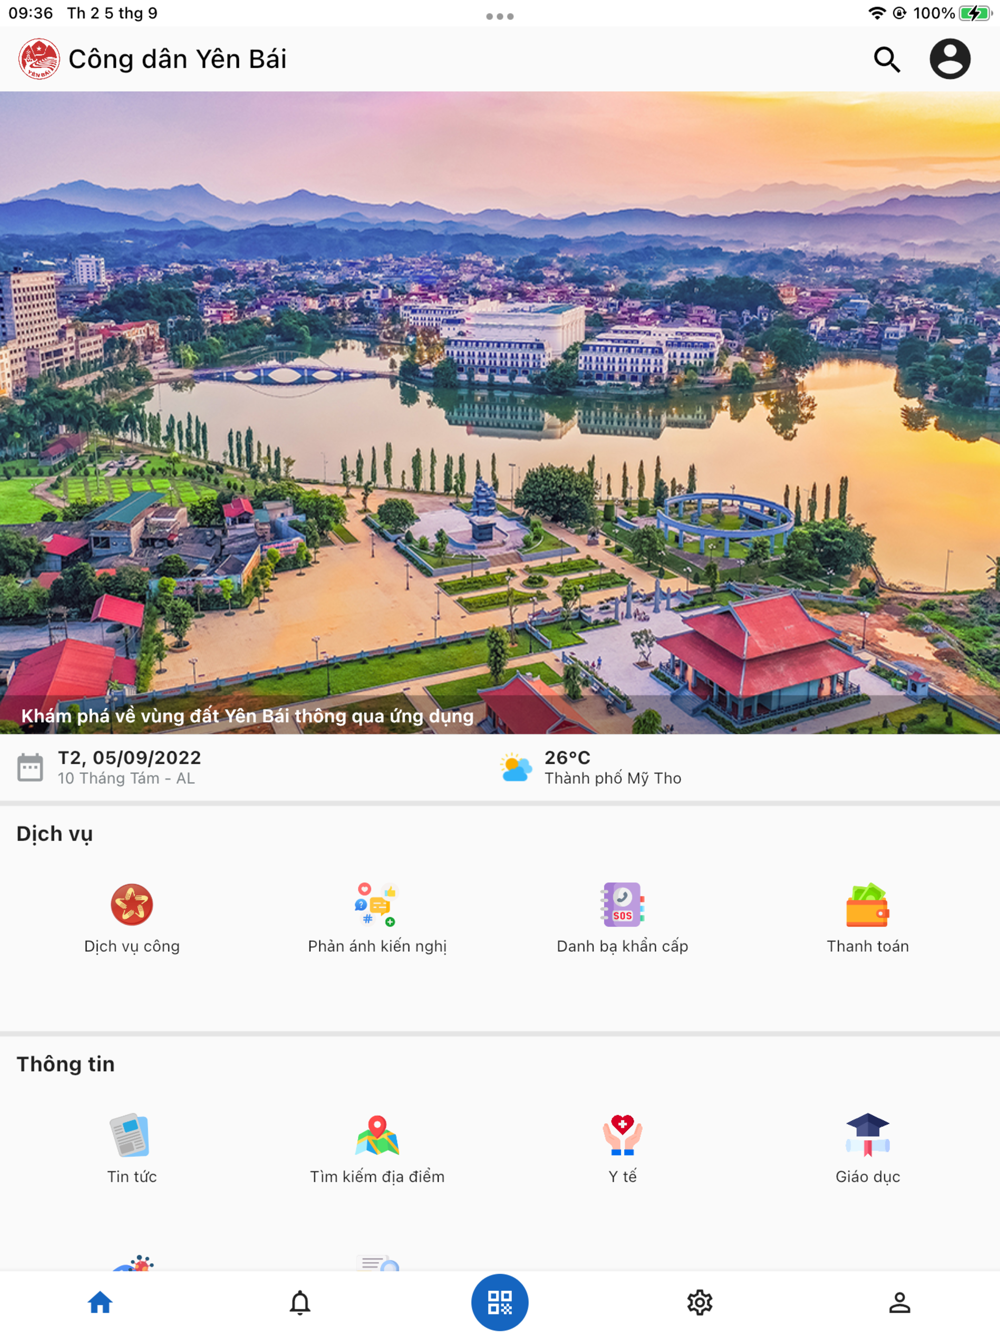Open Giáo dục graduation cap icon
Viewport: 1000px width, 1334px height.
point(867,1135)
